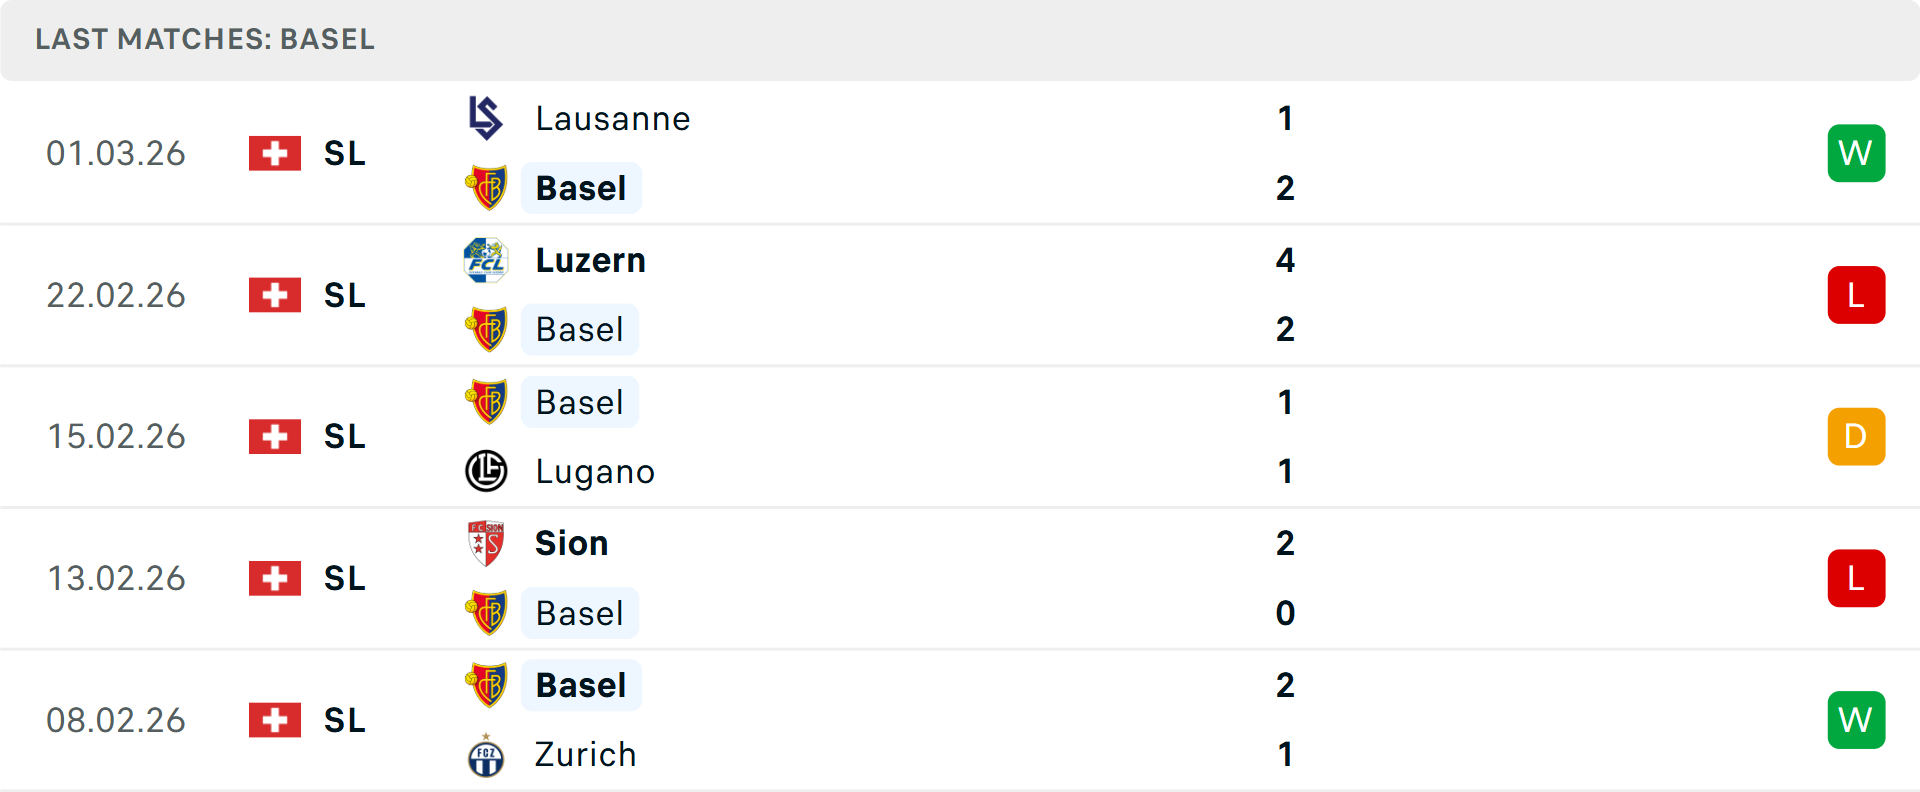Click the green W badge for the Zurich match

1856,720
